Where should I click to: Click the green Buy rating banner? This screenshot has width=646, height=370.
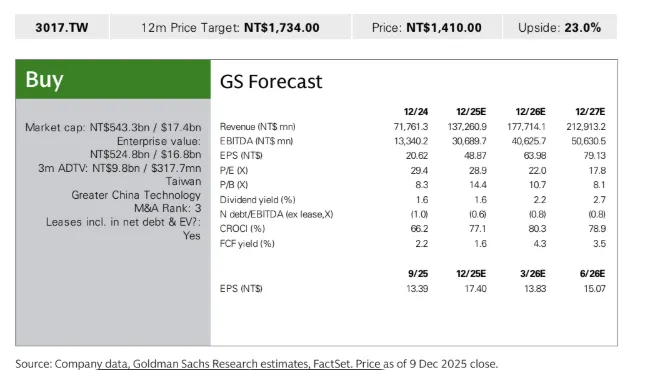(x=113, y=80)
